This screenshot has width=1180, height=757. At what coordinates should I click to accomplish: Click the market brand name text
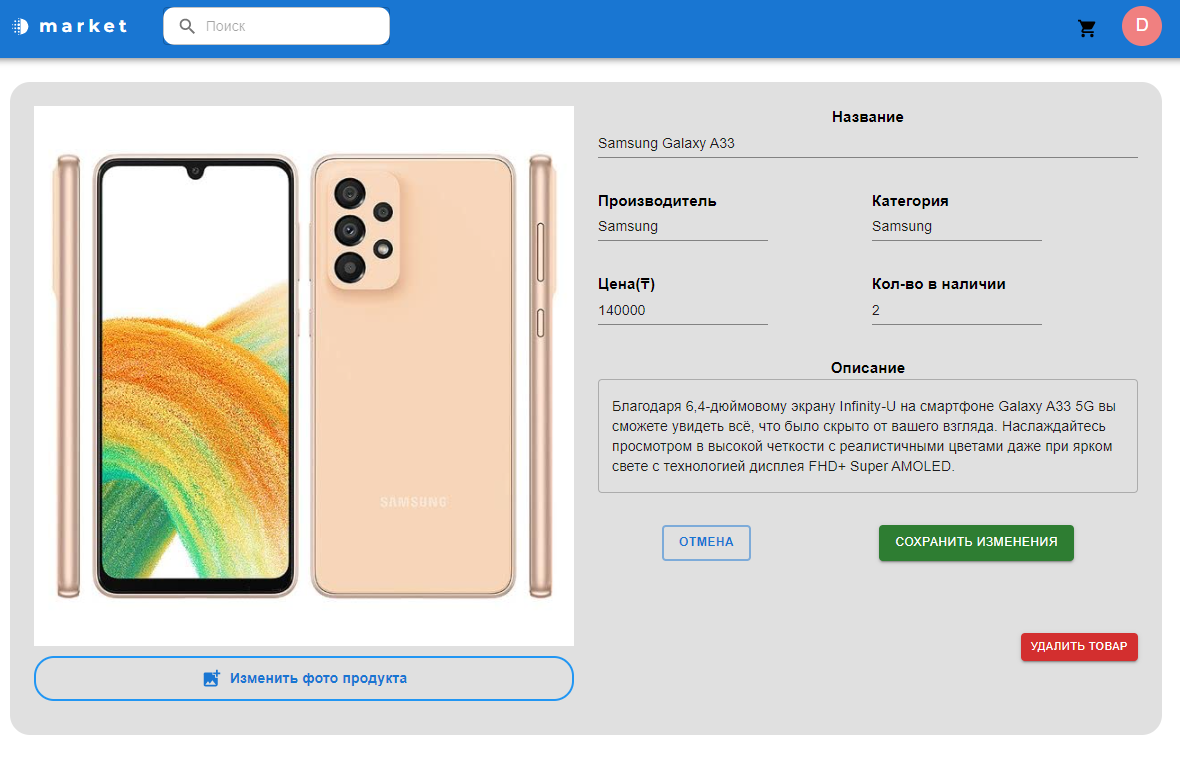pyautogui.click(x=83, y=26)
